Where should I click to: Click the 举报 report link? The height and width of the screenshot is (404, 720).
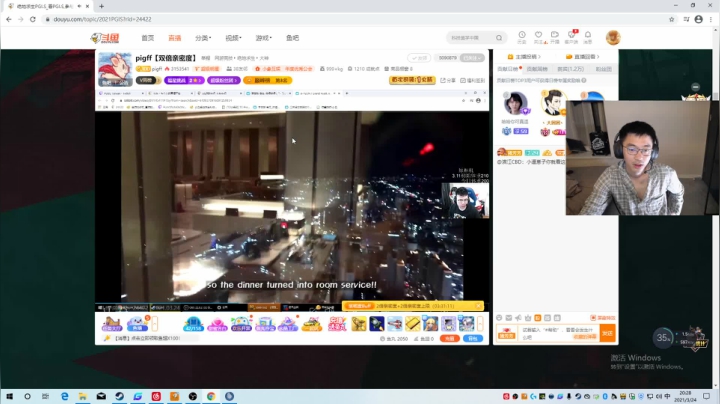coord(205,58)
